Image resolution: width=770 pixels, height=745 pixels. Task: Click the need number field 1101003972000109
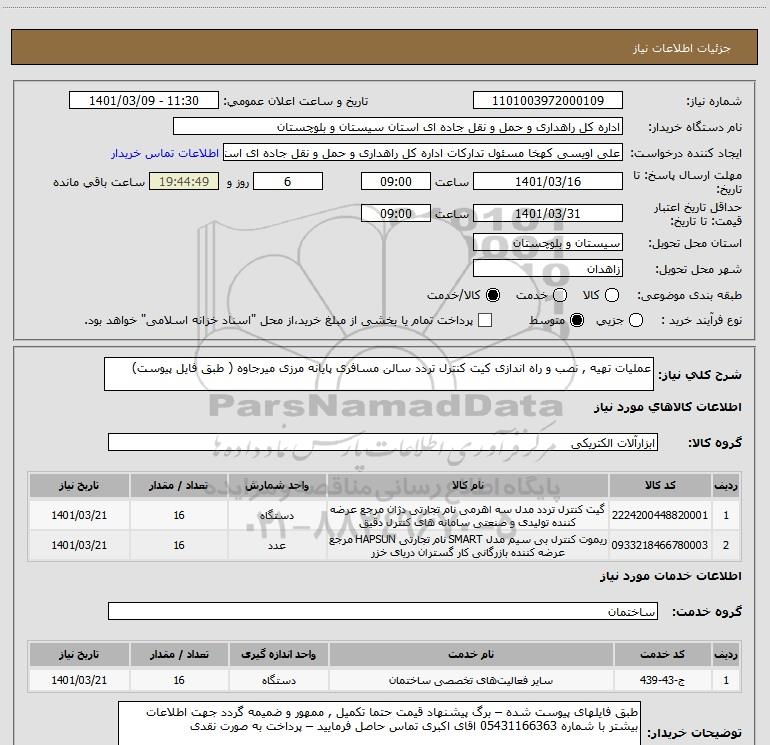click(548, 101)
